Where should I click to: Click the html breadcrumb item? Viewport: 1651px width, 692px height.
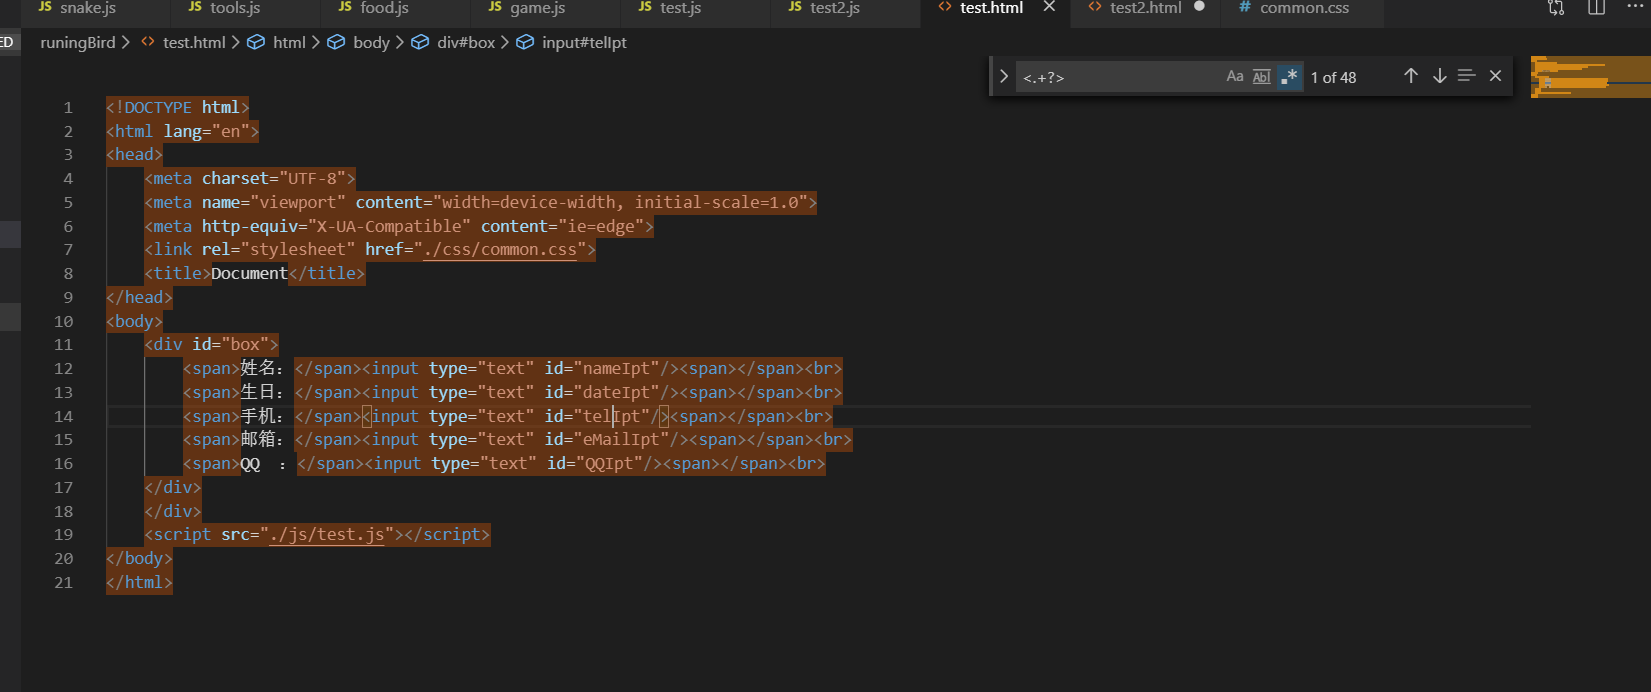pyautogui.click(x=289, y=42)
